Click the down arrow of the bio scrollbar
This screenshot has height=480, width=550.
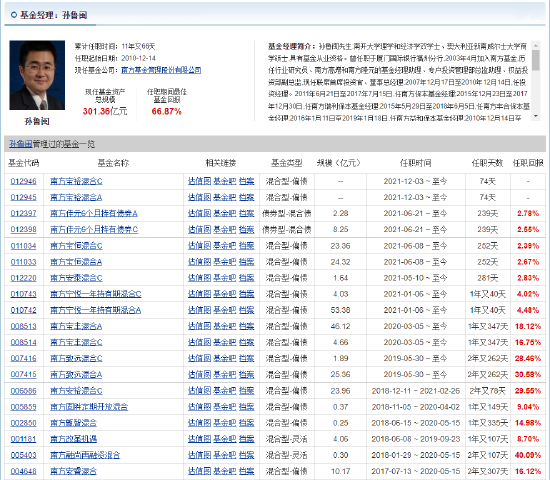[x=536, y=116]
